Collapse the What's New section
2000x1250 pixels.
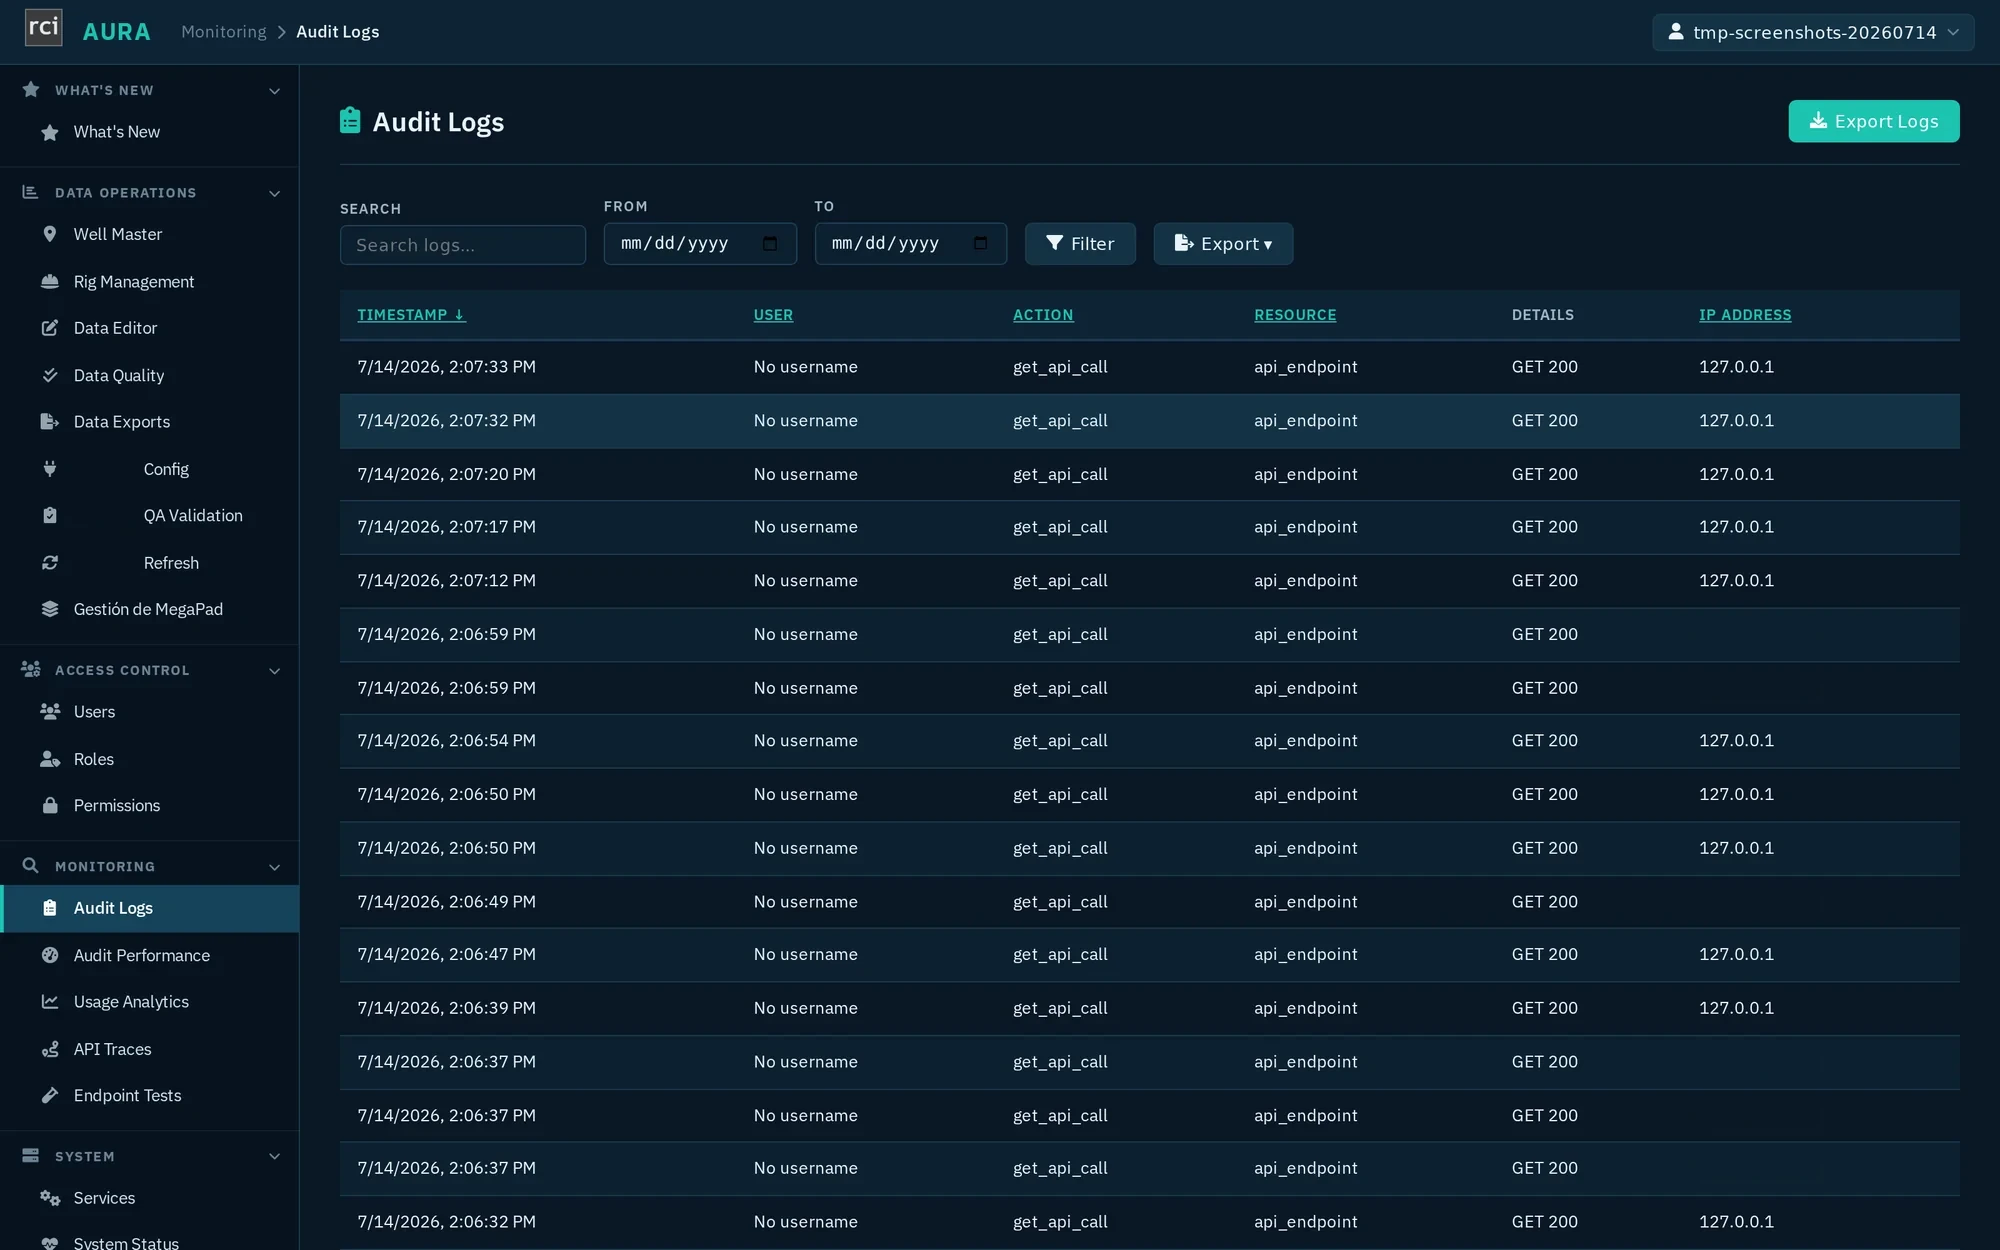tap(275, 91)
